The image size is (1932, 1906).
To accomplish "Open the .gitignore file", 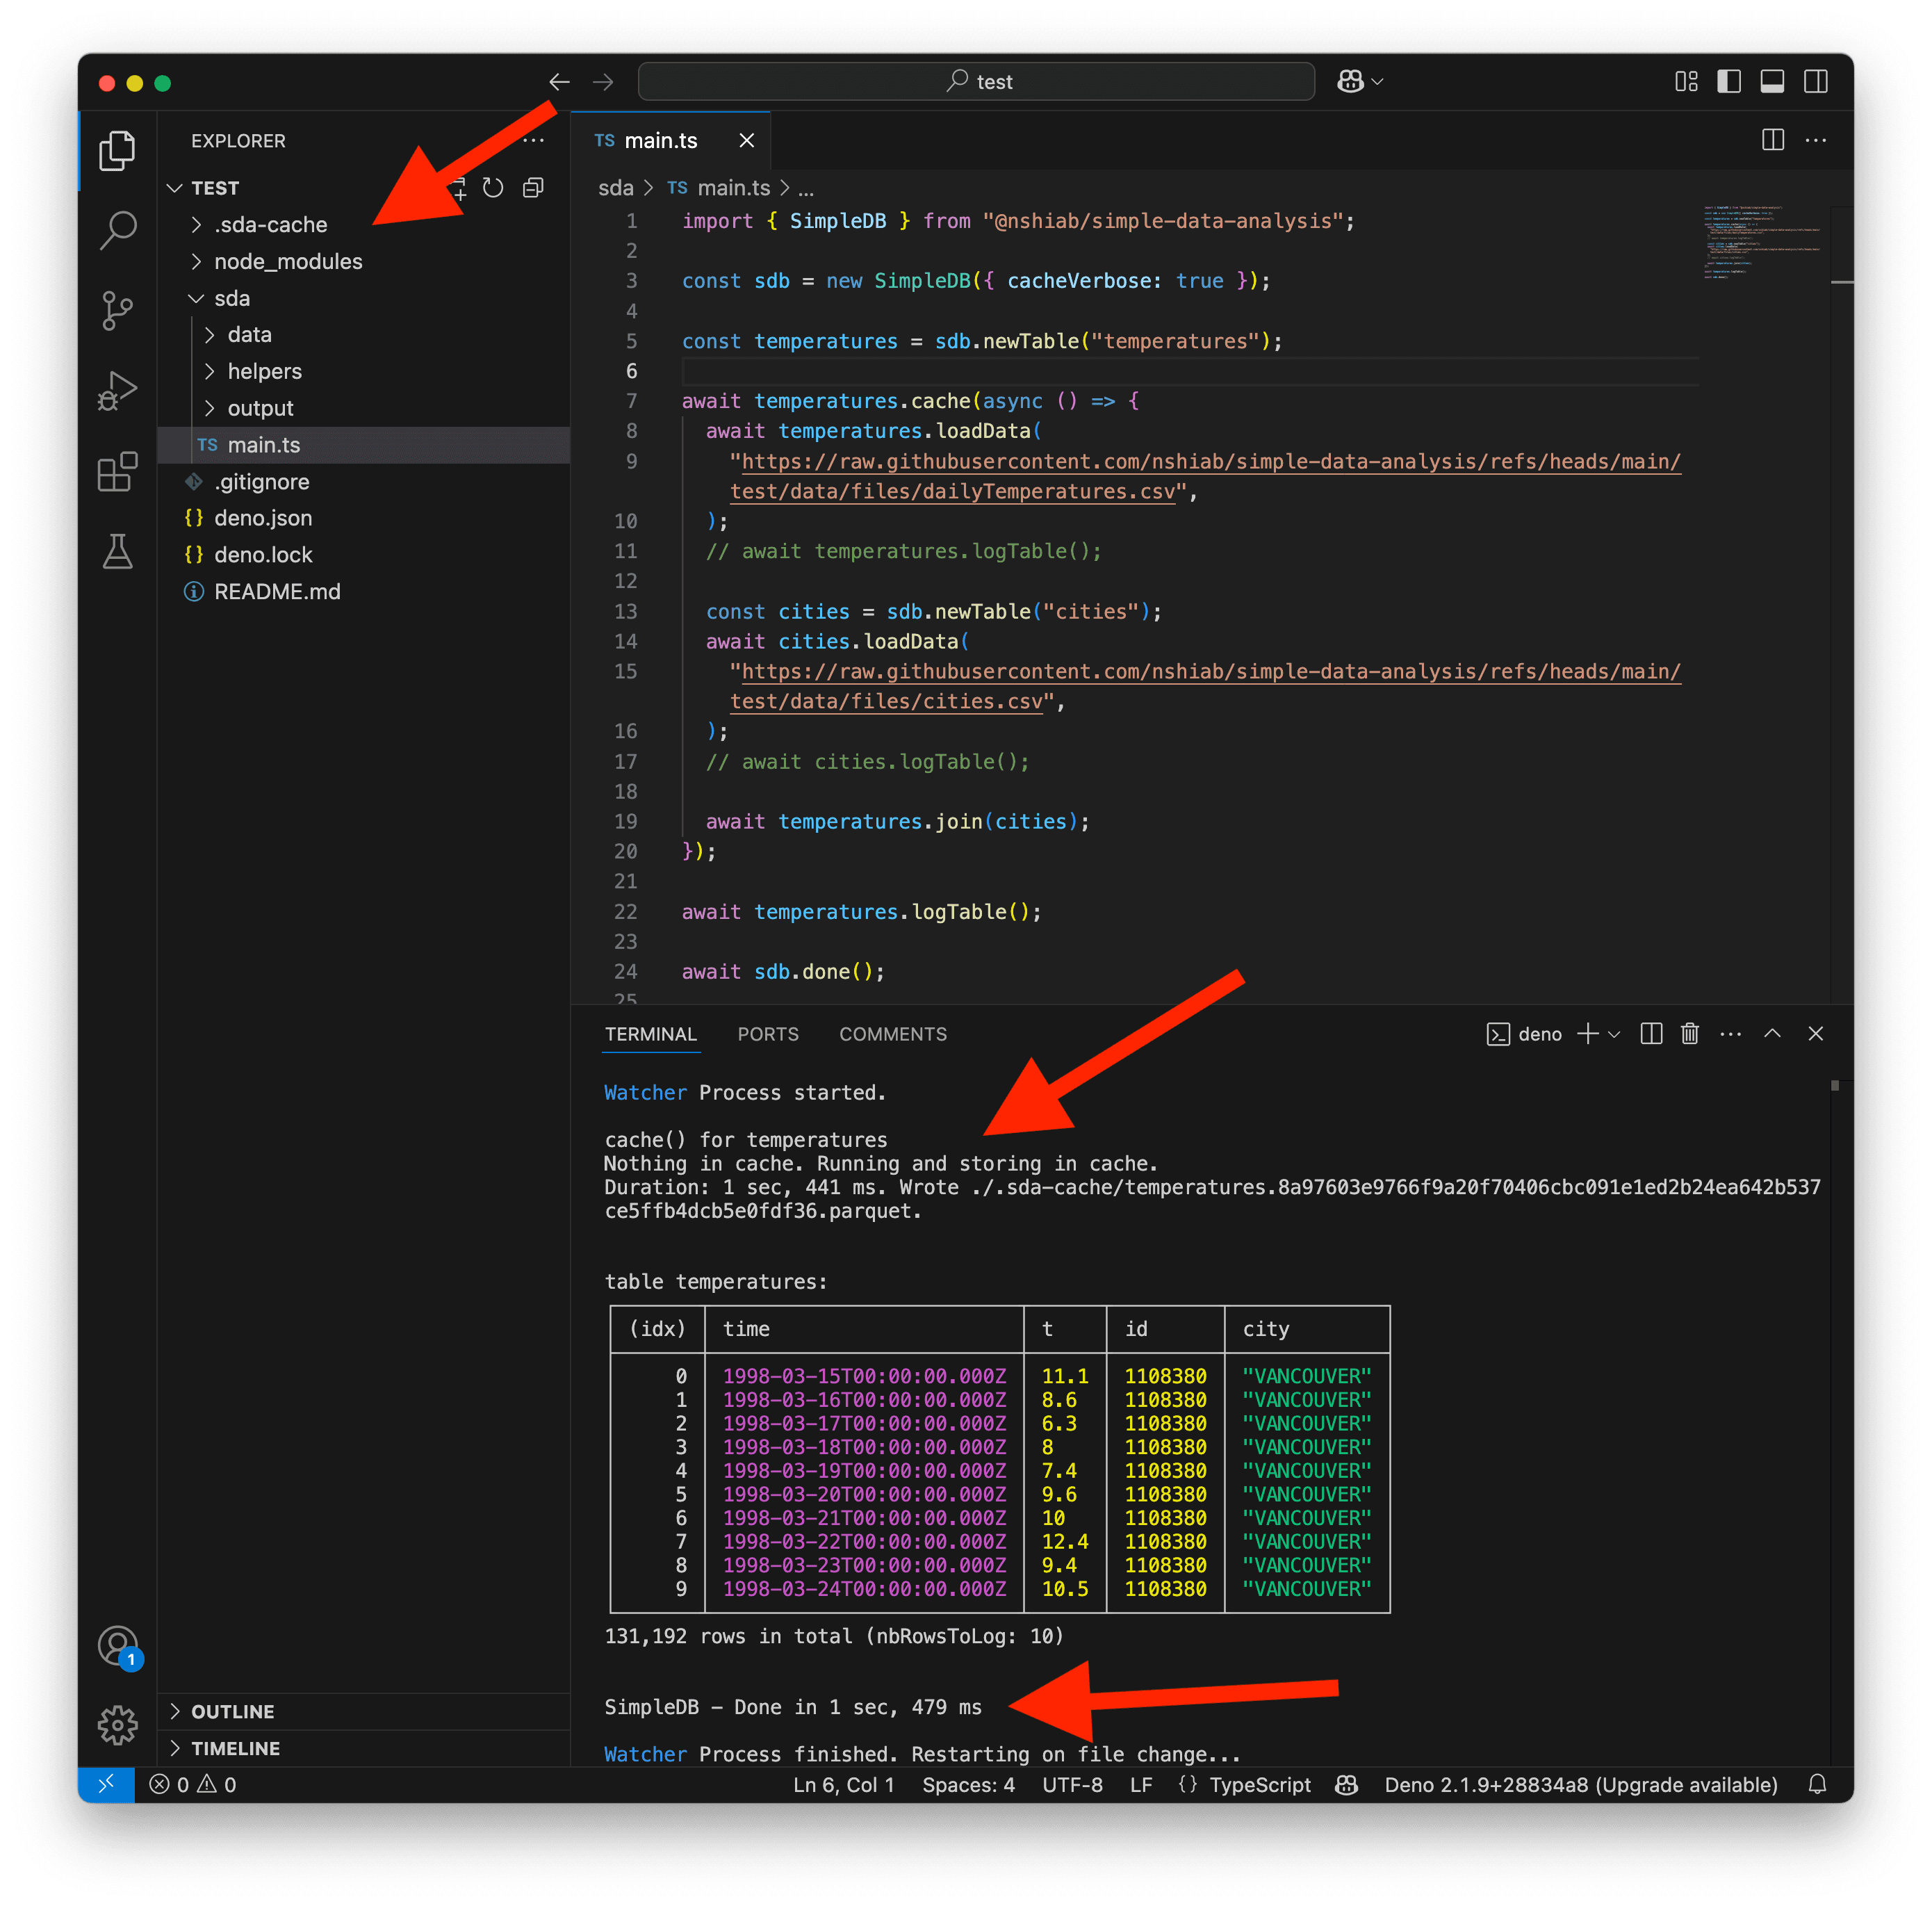I will tap(262, 482).
